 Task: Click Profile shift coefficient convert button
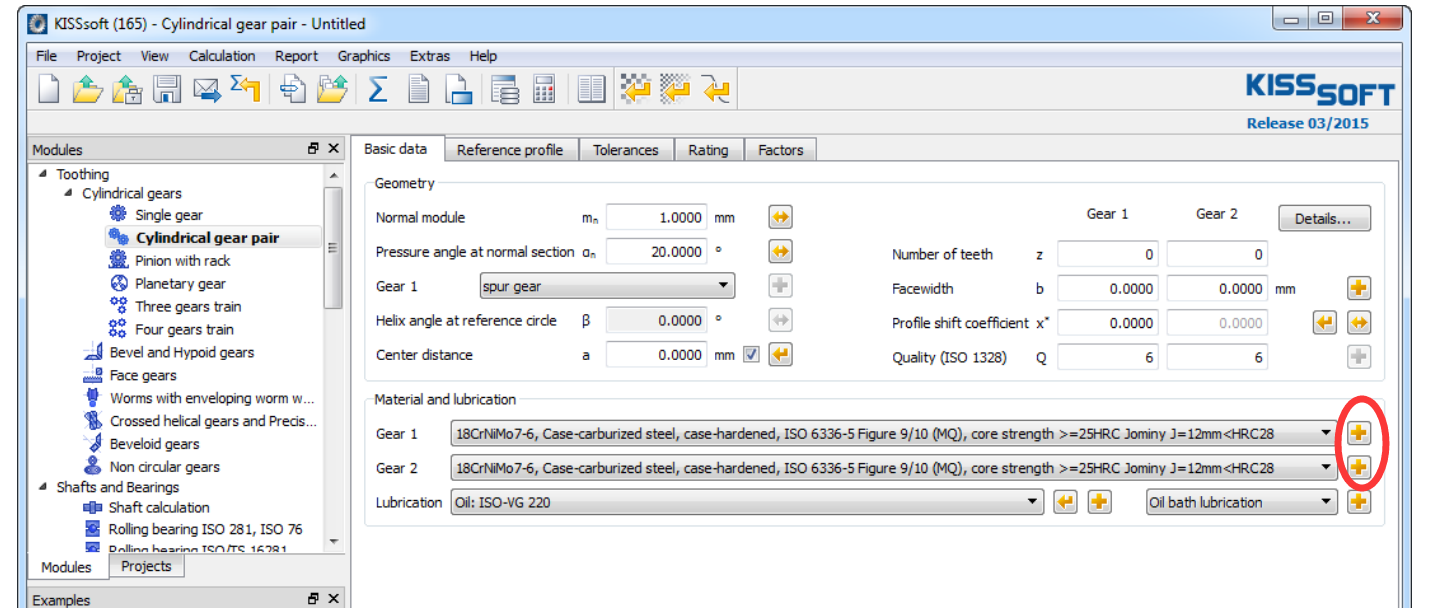(1358, 323)
